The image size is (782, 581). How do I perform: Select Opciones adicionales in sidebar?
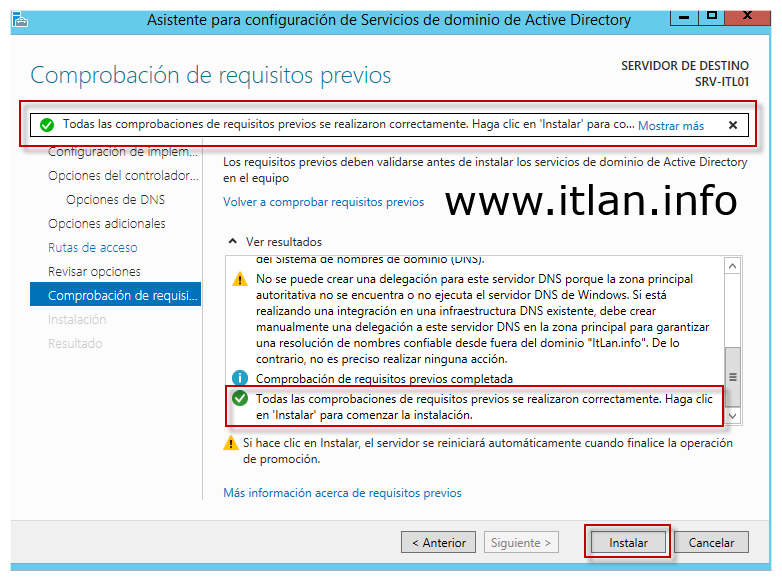(x=107, y=224)
